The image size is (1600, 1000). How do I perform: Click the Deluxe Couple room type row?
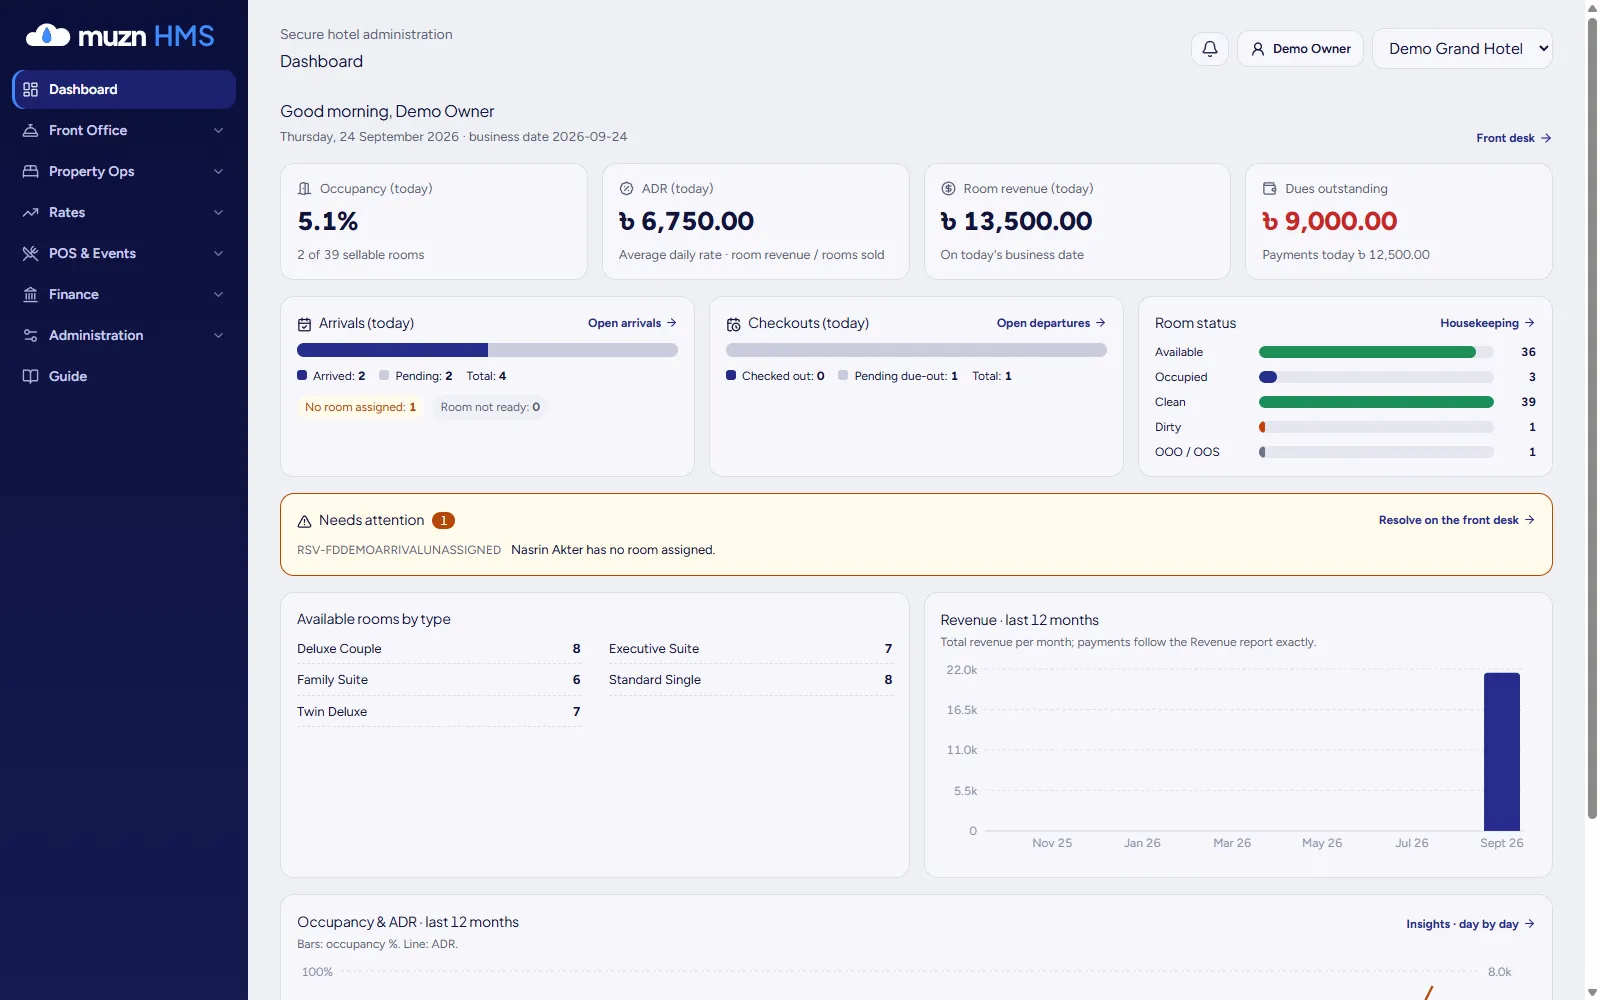pyautogui.click(x=439, y=649)
